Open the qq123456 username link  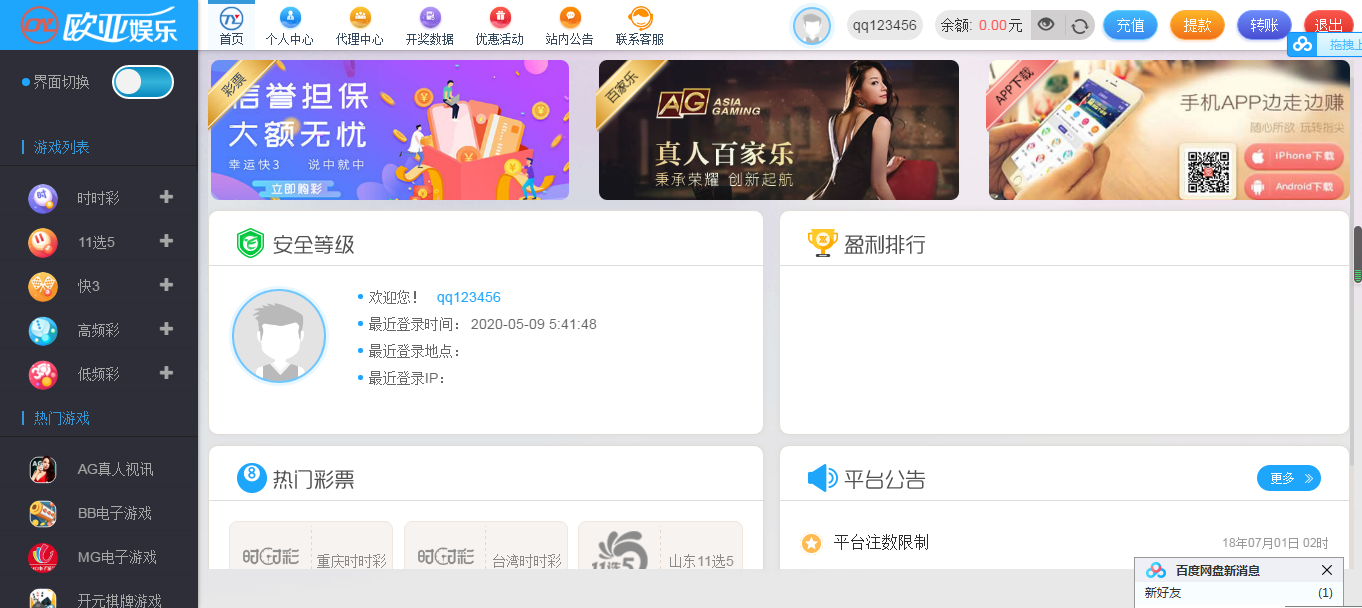885,25
